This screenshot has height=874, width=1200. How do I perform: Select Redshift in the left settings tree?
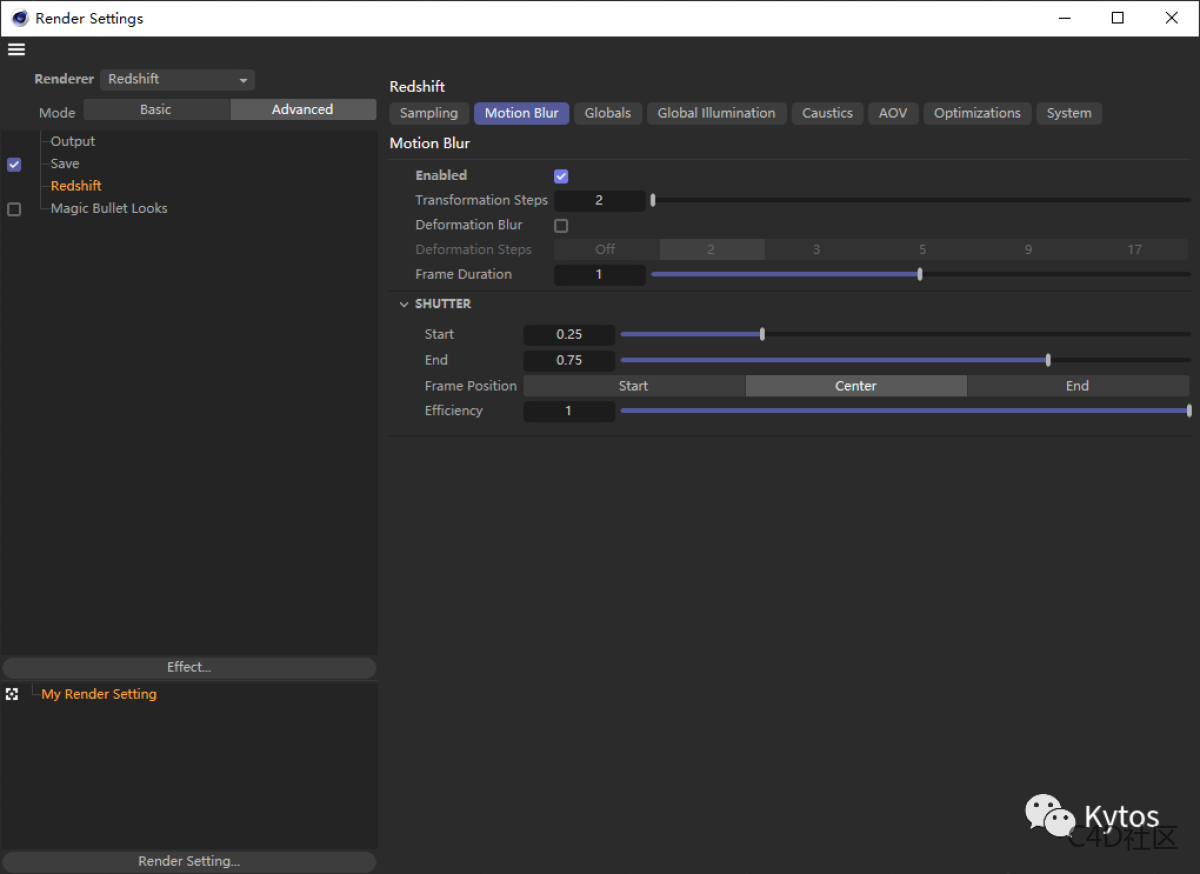[x=75, y=185]
